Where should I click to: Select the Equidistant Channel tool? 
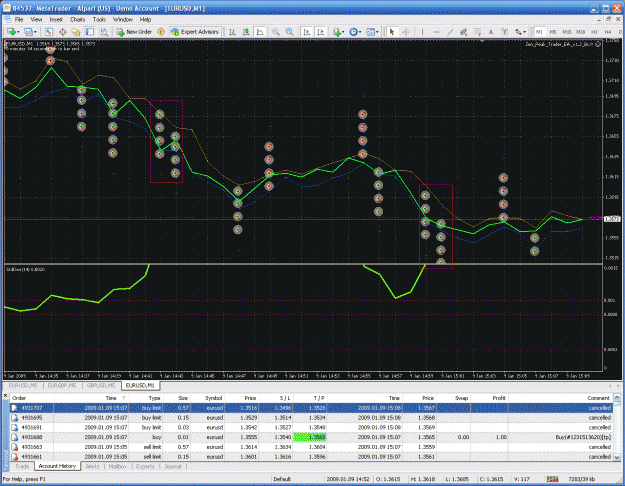pyautogui.click(x=463, y=32)
